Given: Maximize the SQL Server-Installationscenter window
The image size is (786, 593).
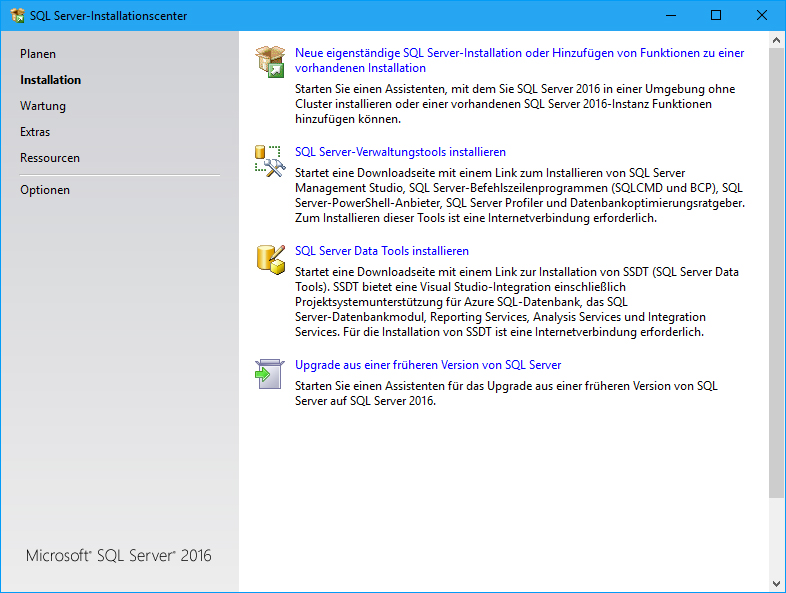Looking at the screenshot, I should tap(716, 16).
